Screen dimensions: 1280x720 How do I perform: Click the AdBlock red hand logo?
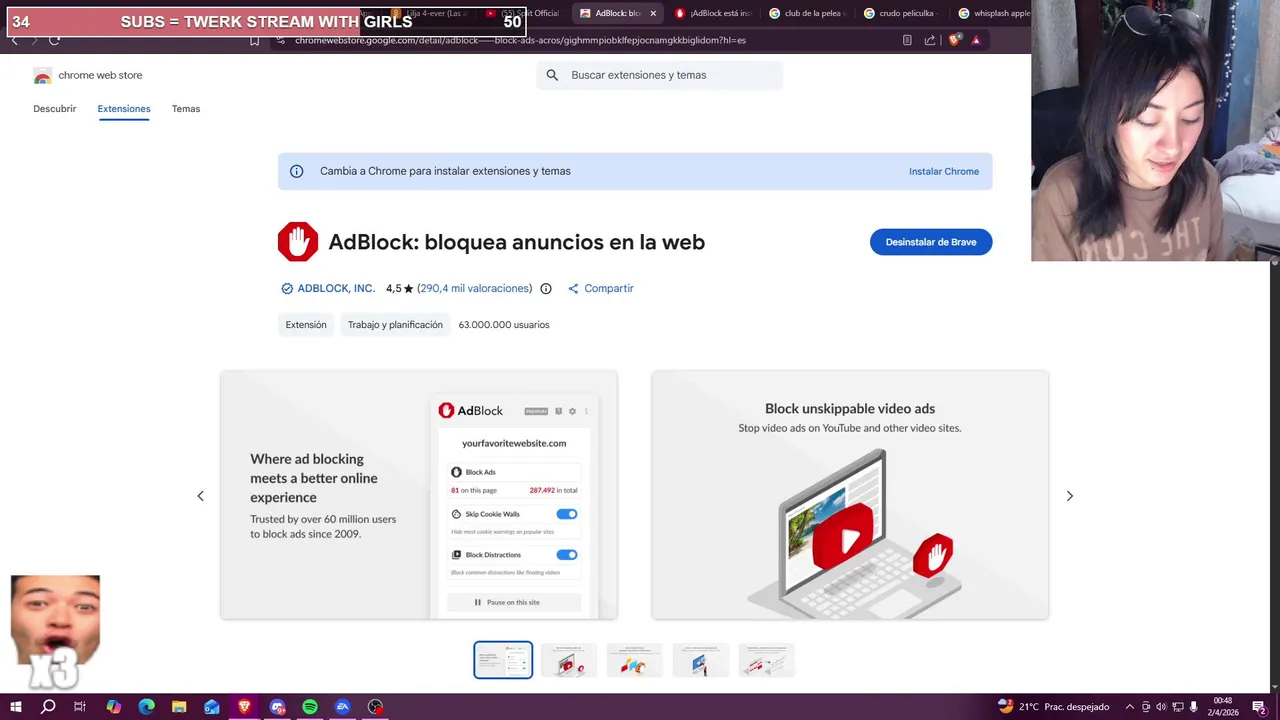[x=298, y=242]
